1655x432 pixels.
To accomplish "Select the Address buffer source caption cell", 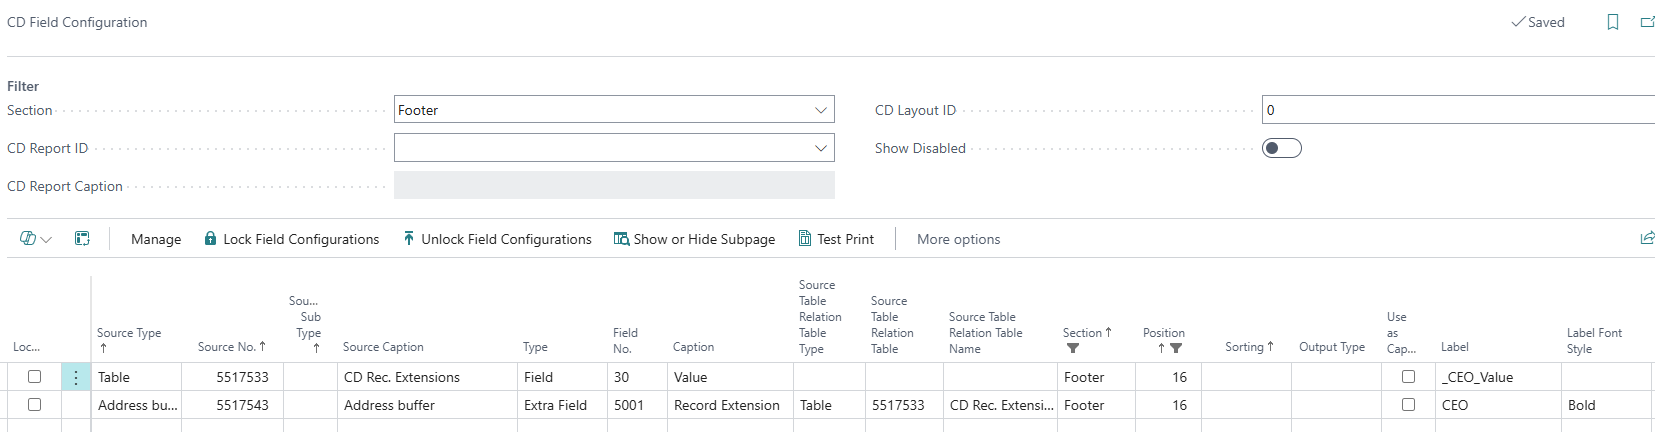I will tap(427, 405).
